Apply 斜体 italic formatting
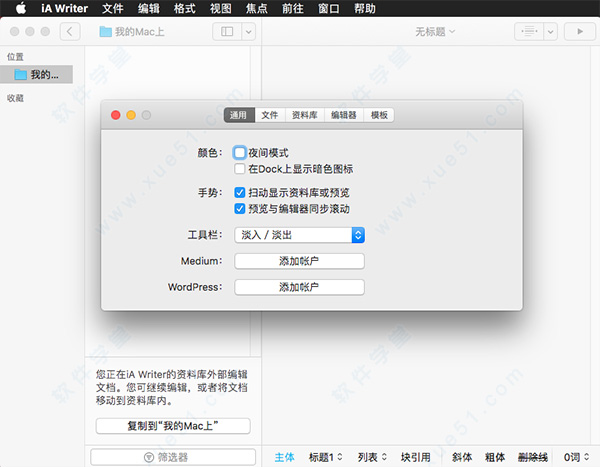The image size is (600, 467). (x=462, y=457)
